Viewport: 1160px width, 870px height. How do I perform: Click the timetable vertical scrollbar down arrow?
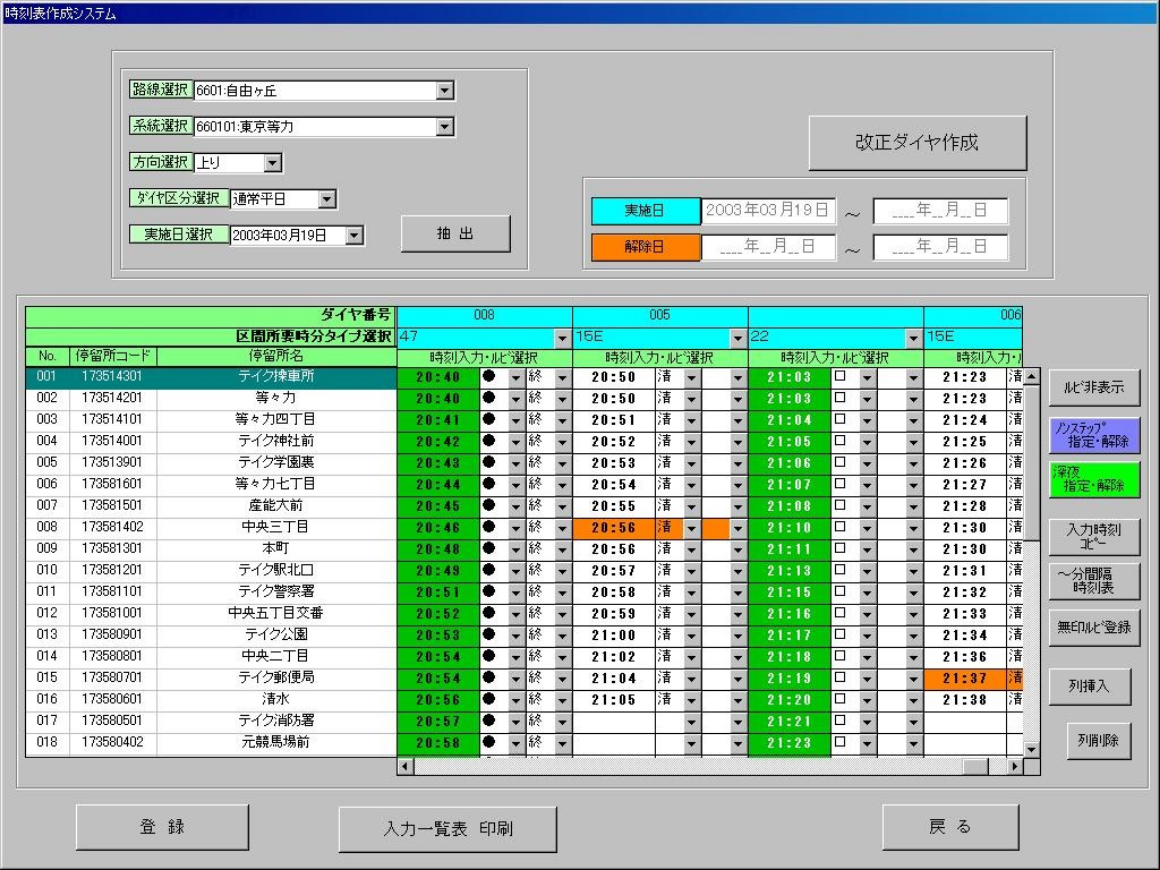click(x=1031, y=749)
